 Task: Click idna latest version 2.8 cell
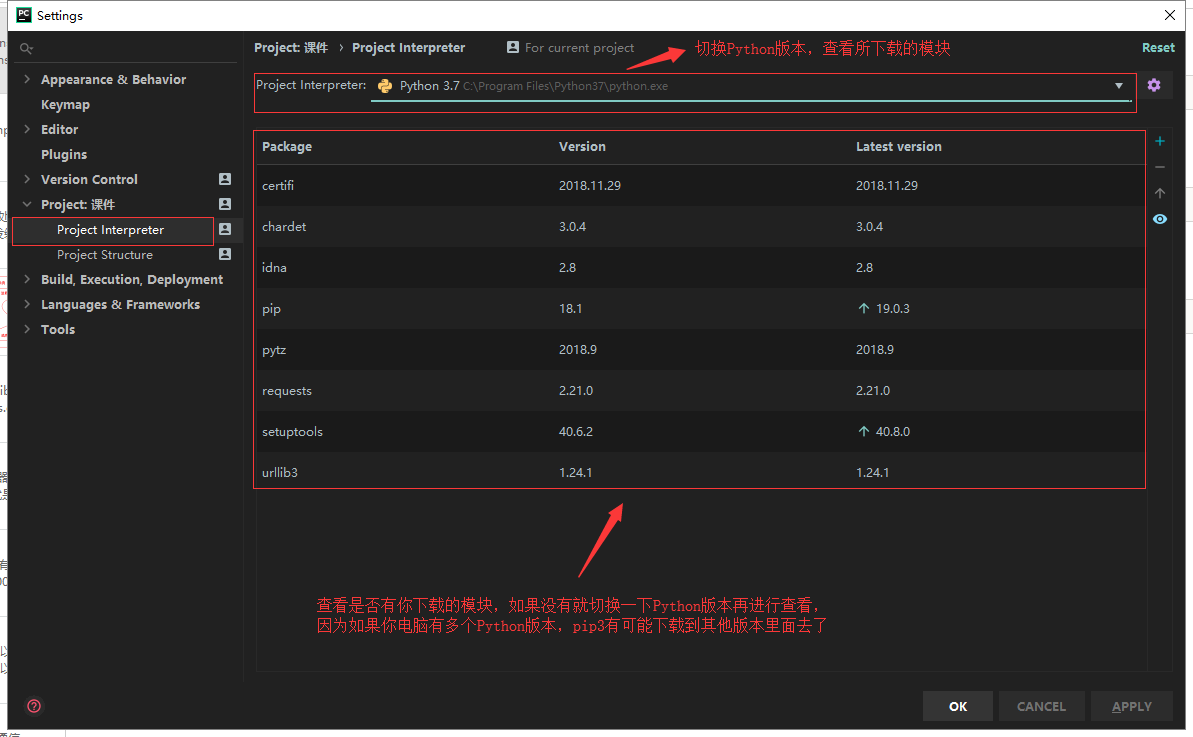pos(864,268)
